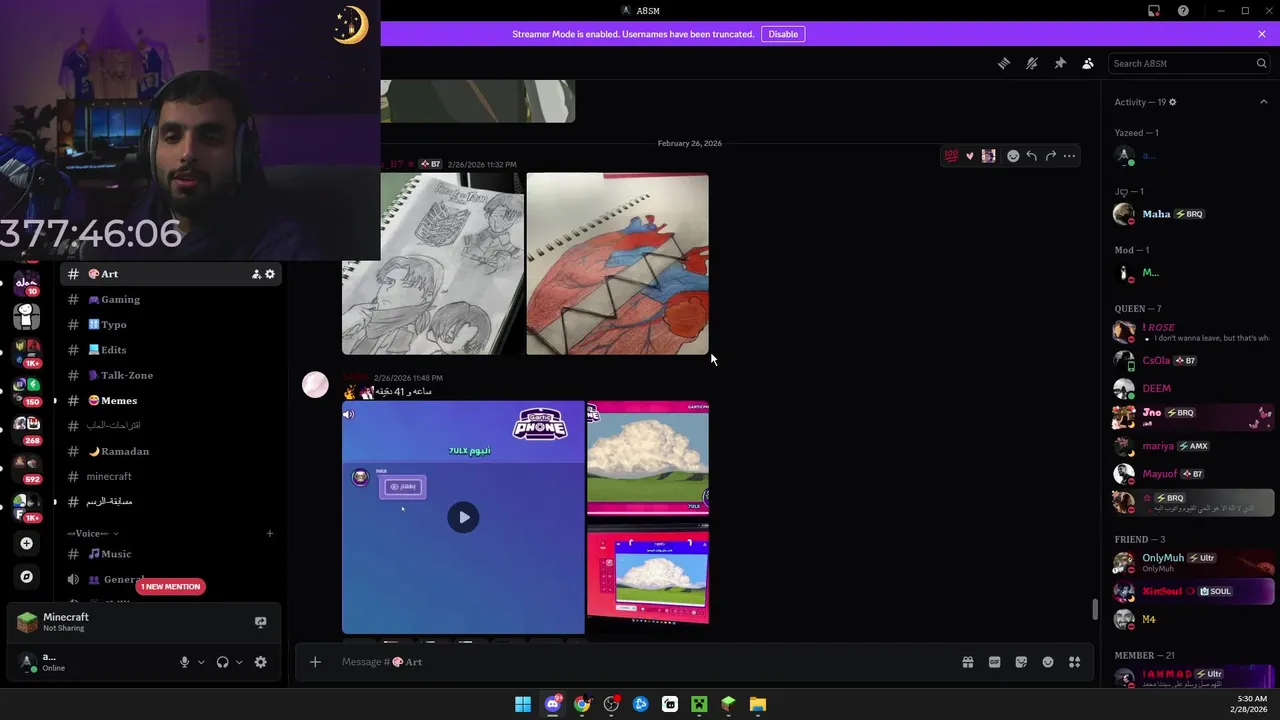The height and width of the screenshot is (720, 1280).
Task: Open the Edits channel
Action: 170,350
